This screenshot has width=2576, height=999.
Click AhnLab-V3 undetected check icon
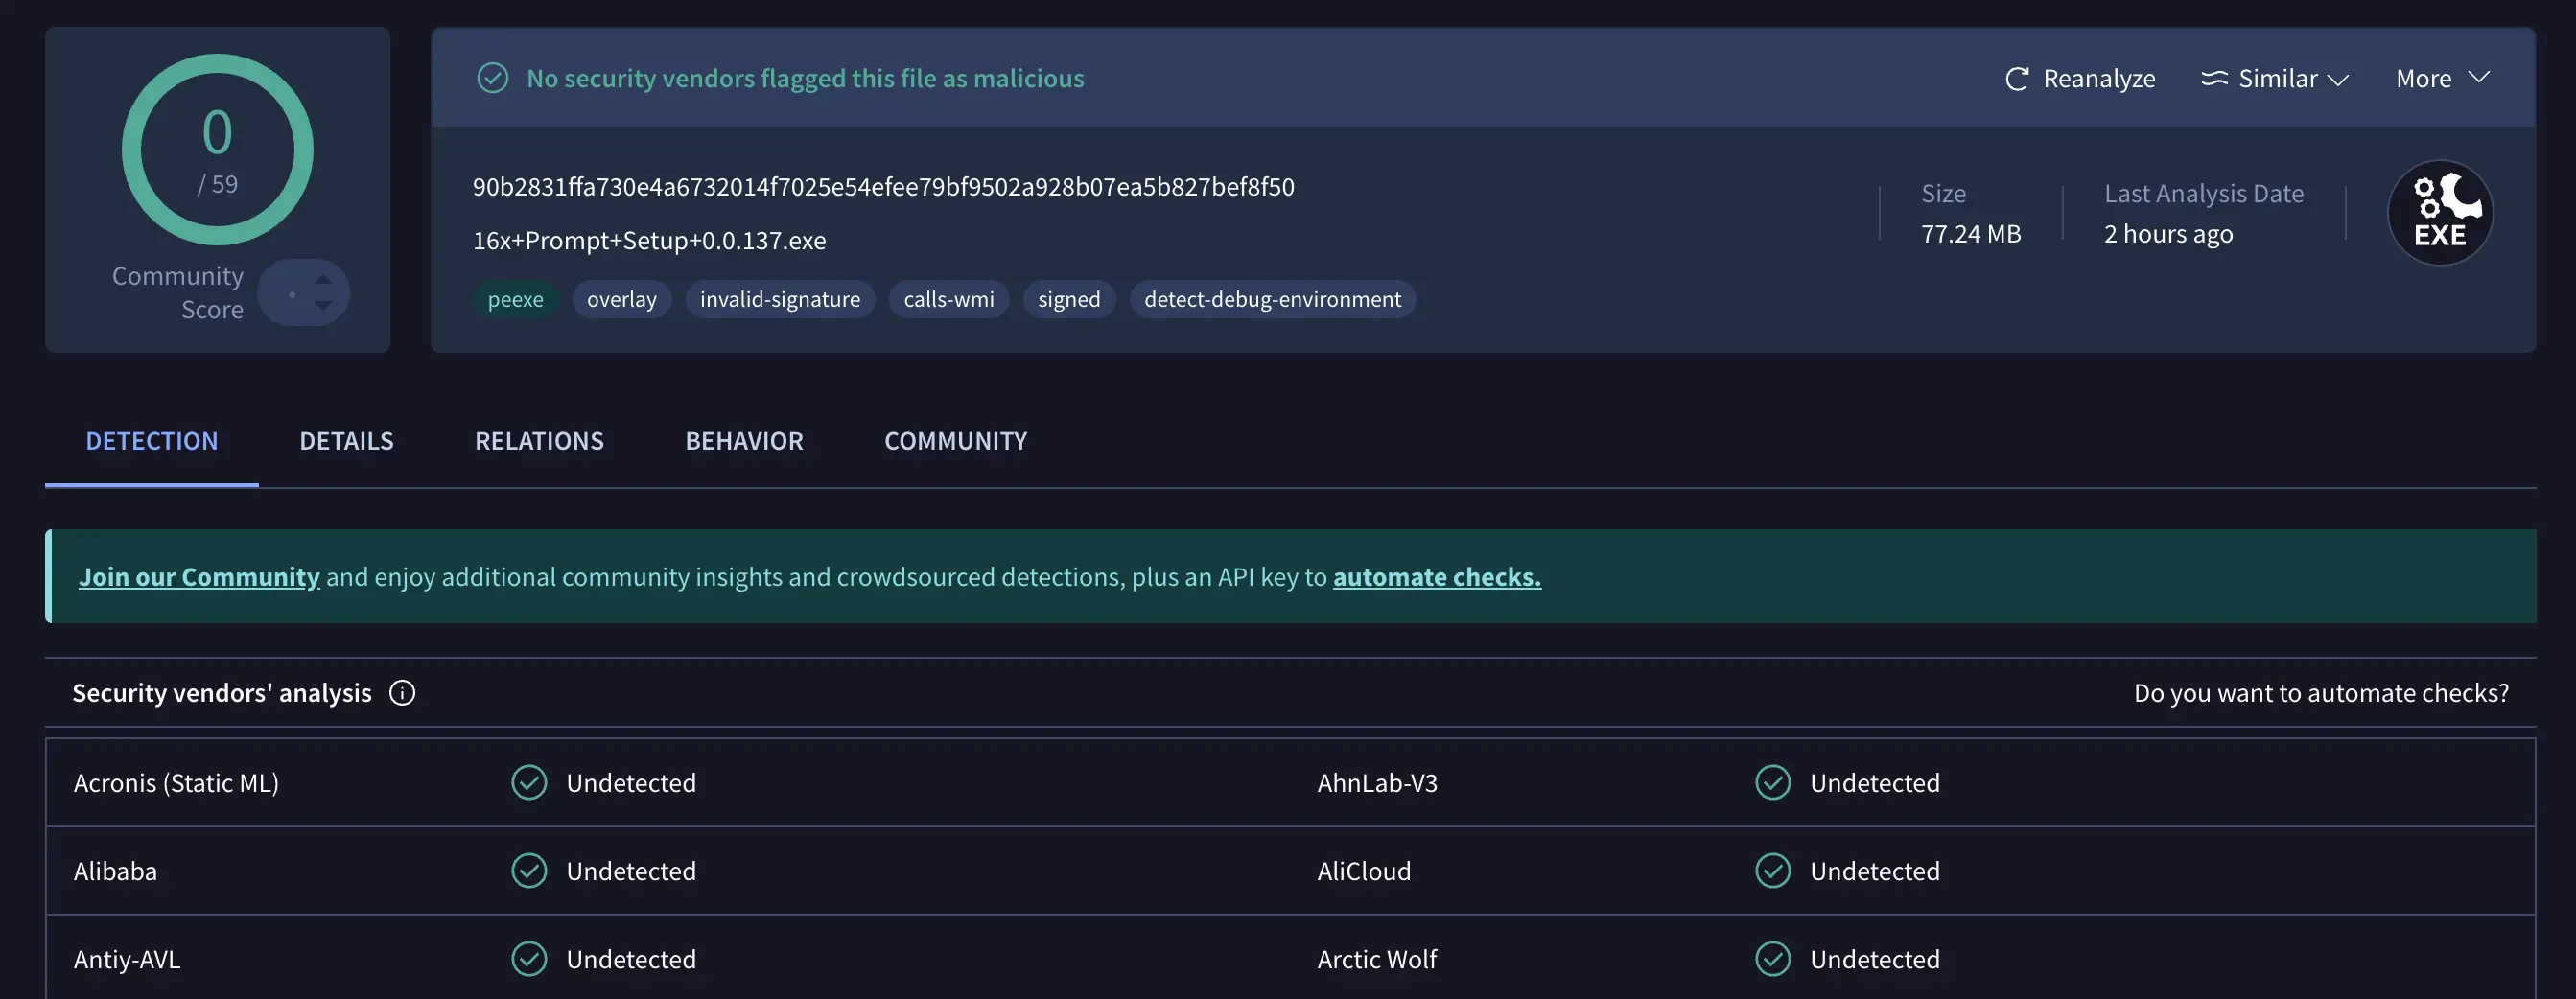pos(1773,783)
